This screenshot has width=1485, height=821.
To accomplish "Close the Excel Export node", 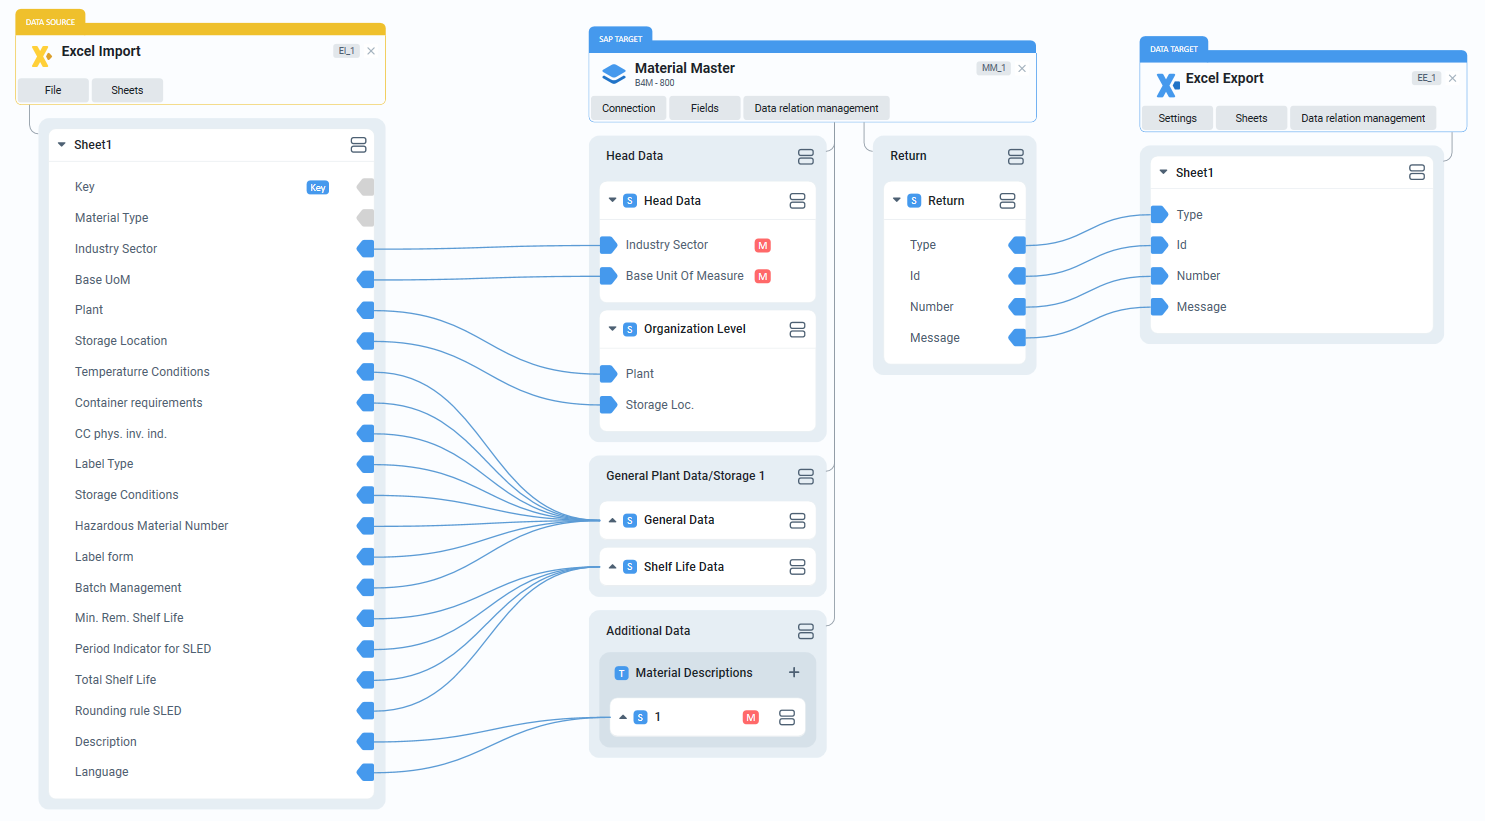I will (1452, 78).
